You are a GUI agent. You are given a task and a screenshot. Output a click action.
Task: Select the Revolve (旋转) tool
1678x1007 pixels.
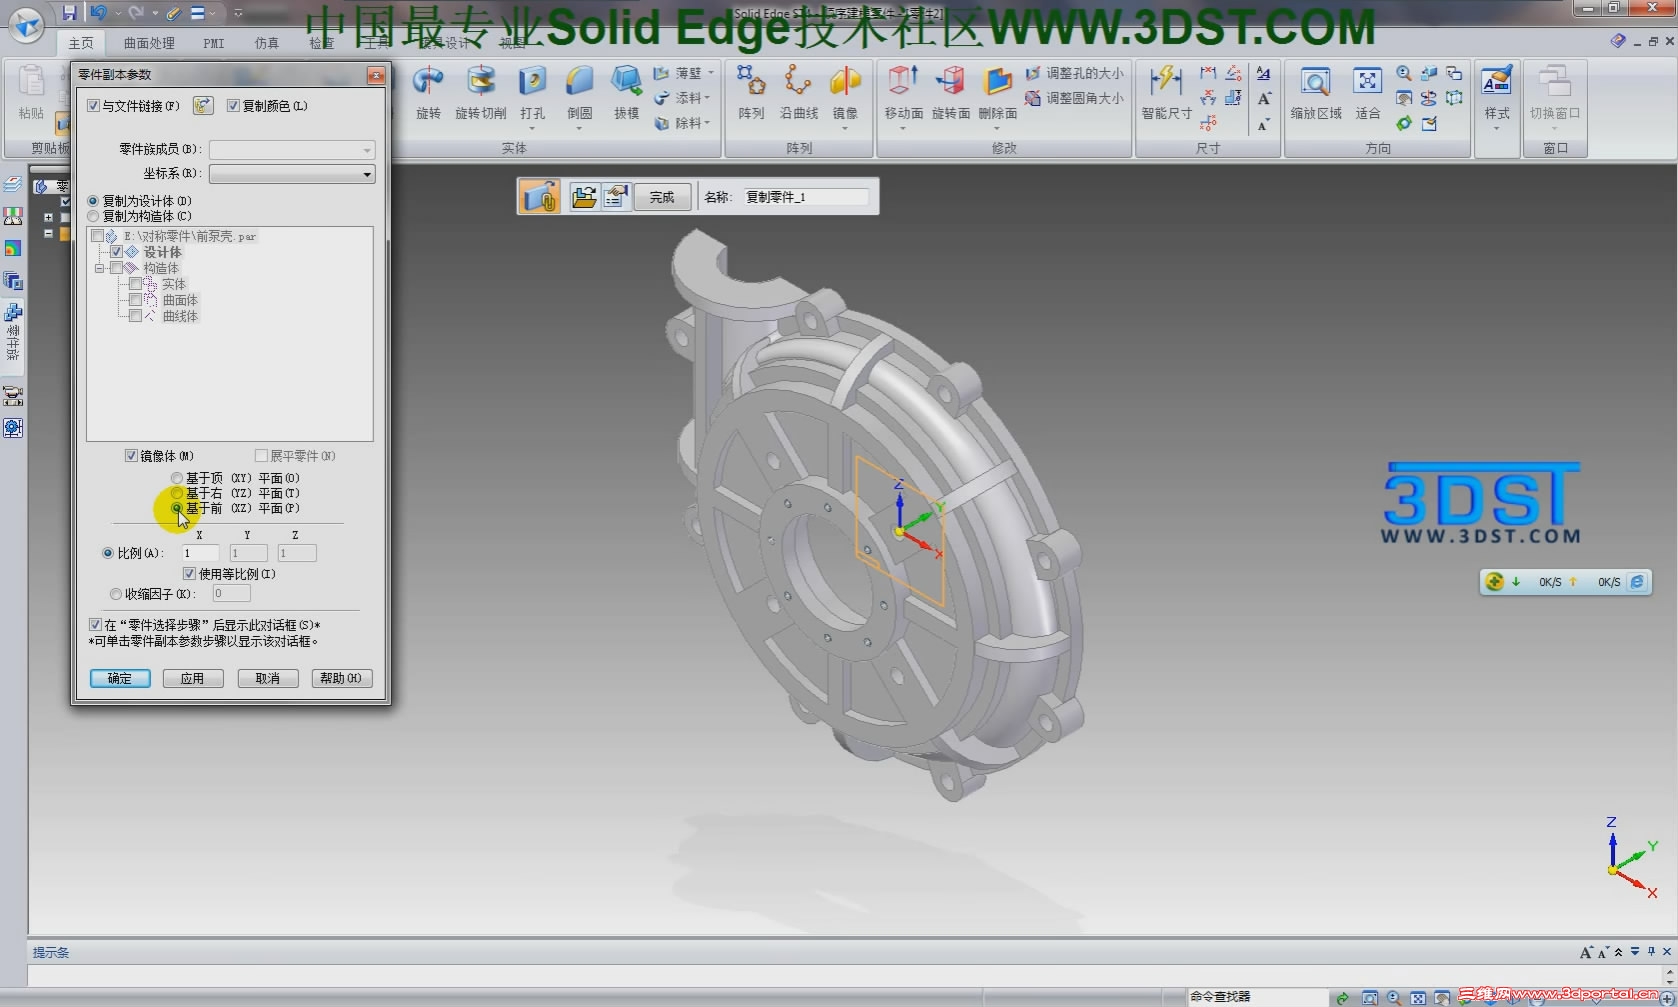coord(429,94)
